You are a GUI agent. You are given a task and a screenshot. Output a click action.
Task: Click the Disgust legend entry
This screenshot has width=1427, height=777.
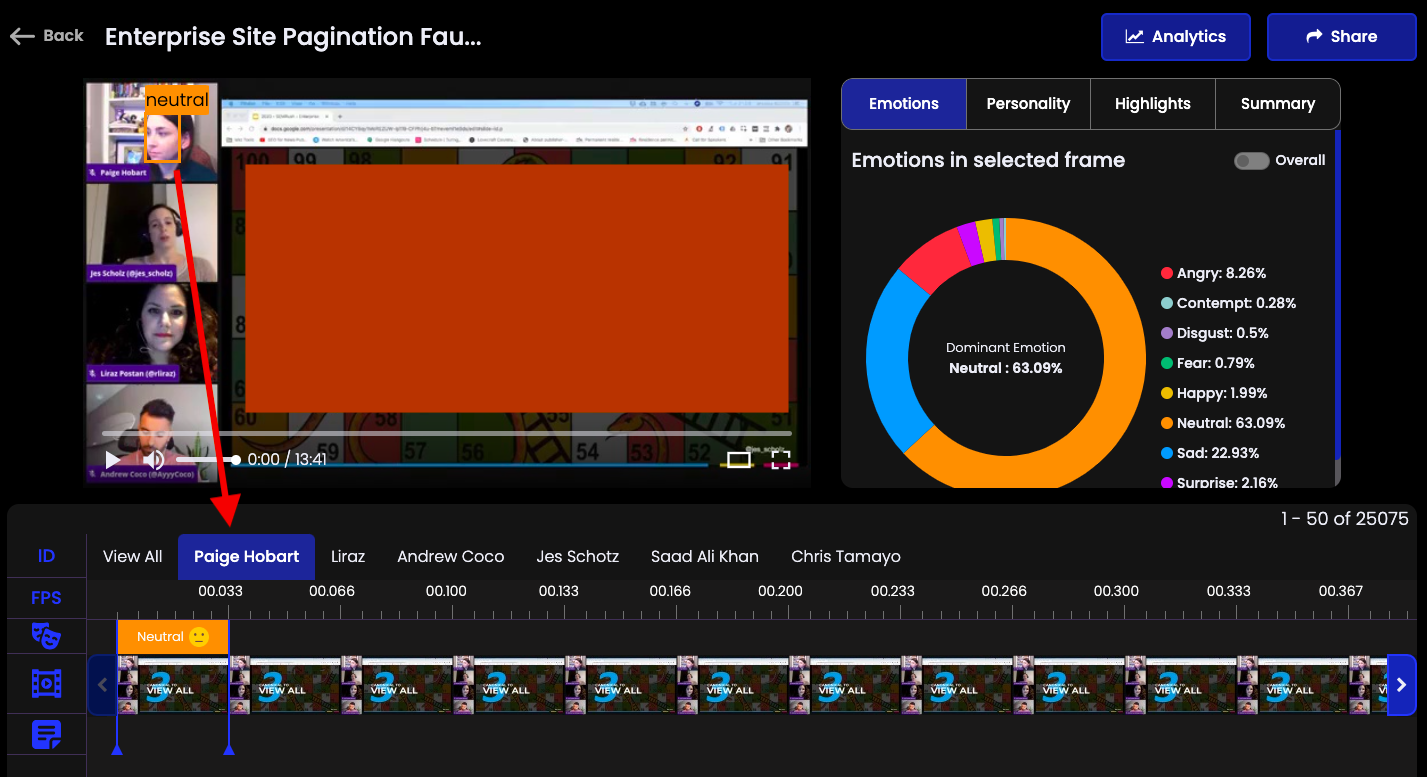(1214, 333)
